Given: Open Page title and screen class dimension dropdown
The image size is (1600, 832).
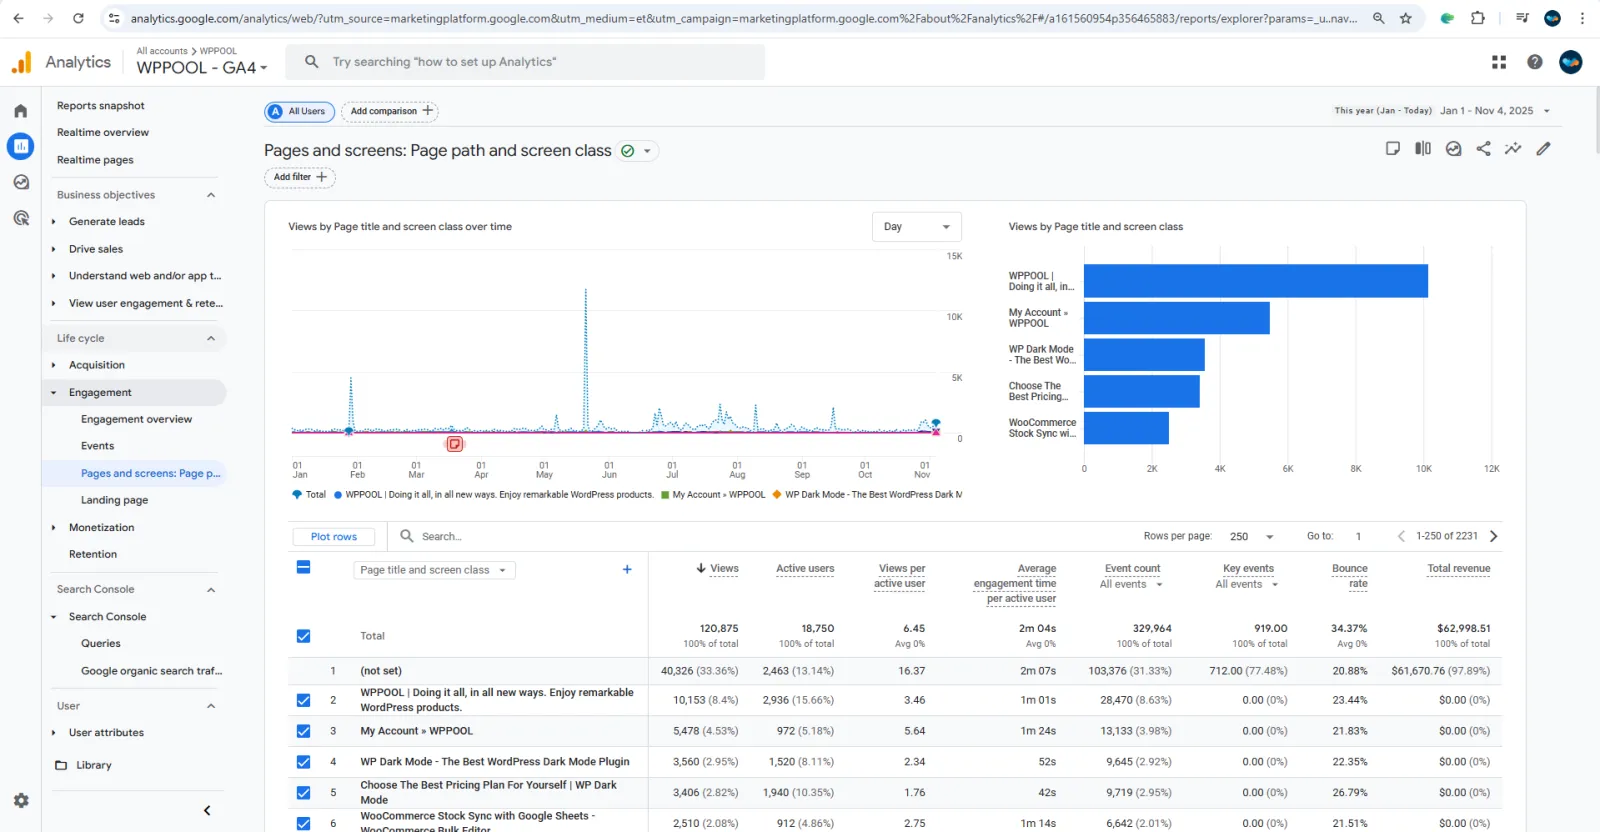Looking at the screenshot, I should (435, 570).
